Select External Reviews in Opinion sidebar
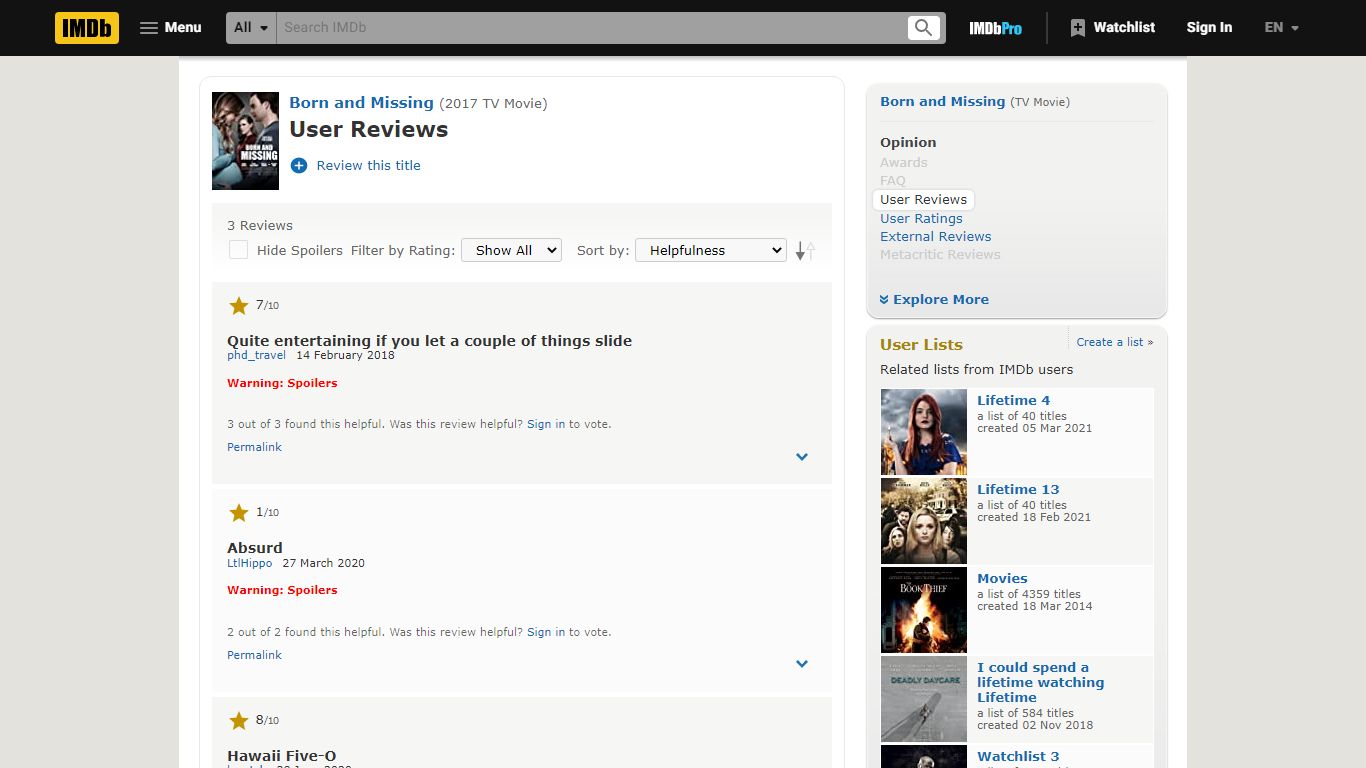This screenshot has width=1366, height=768. click(935, 237)
